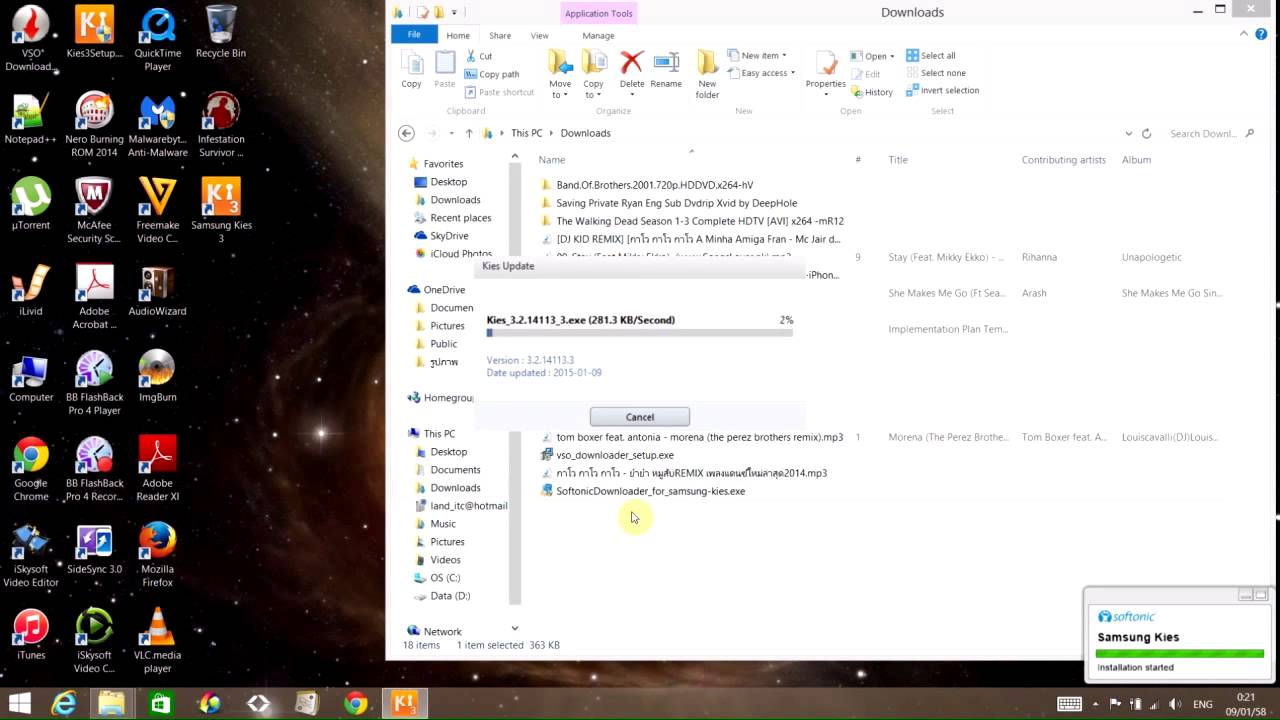The height and width of the screenshot is (720, 1280).
Task: Refresh the Downloads folder view
Action: click(x=1147, y=133)
